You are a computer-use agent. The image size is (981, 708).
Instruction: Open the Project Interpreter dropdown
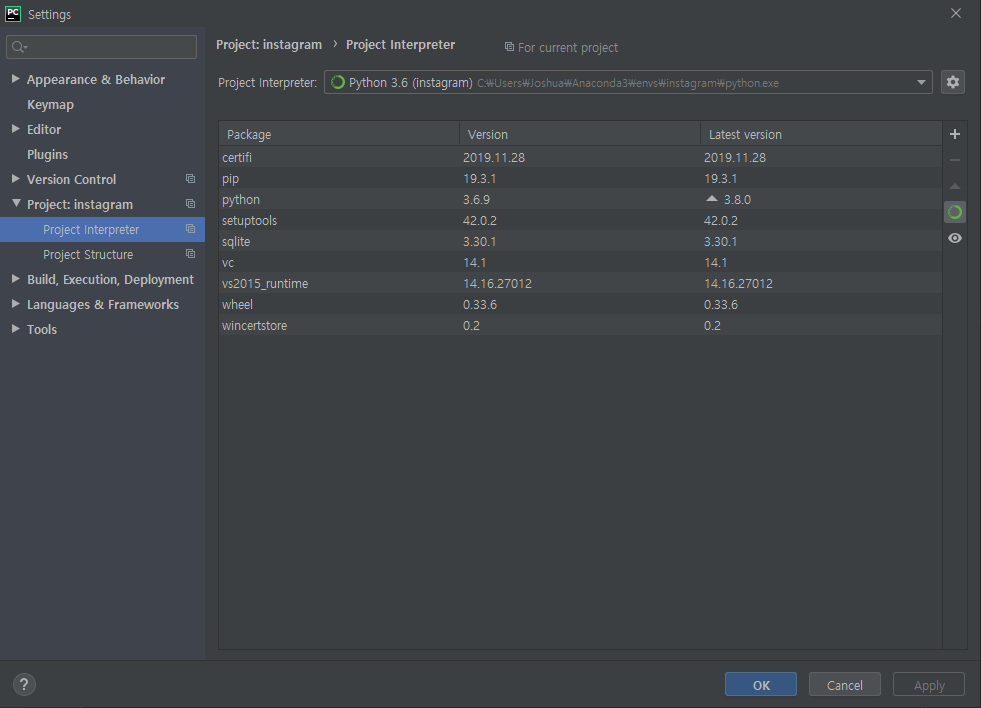tap(628, 82)
